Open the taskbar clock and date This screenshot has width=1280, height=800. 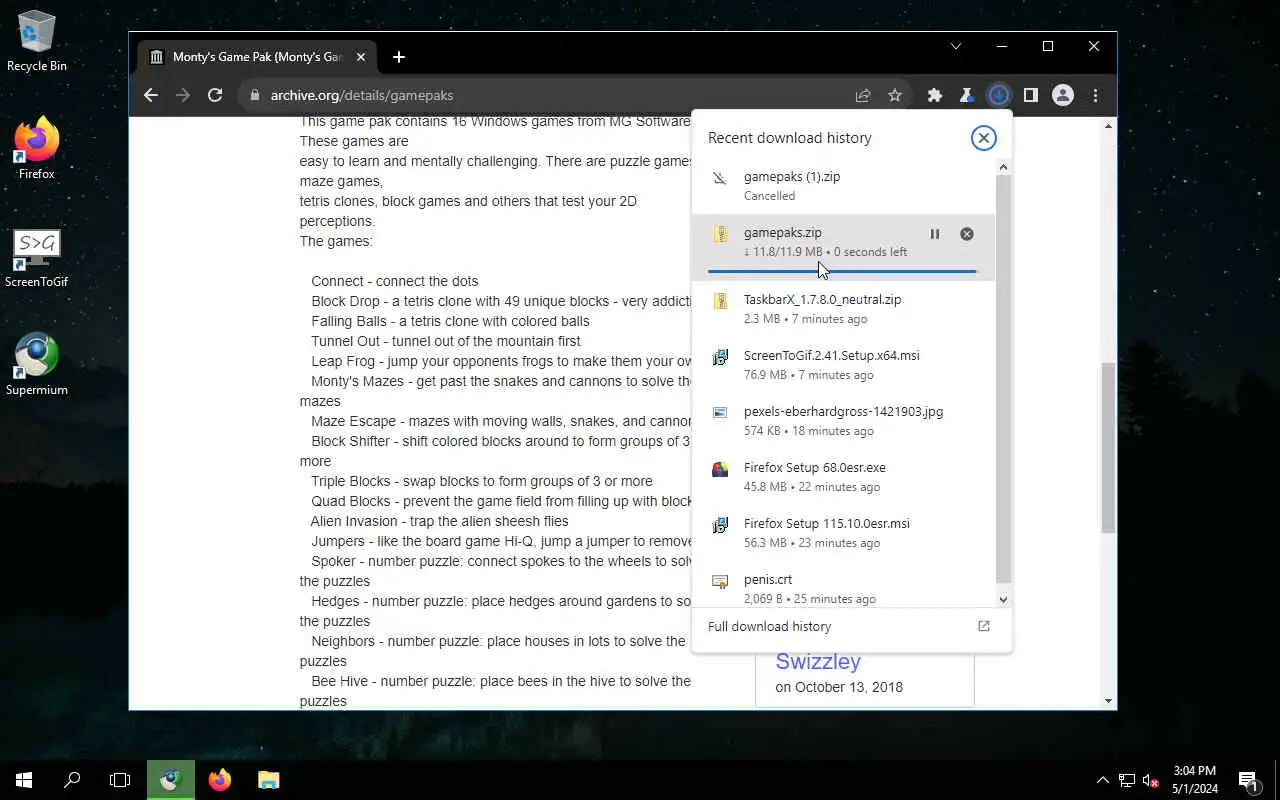point(1194,780)
